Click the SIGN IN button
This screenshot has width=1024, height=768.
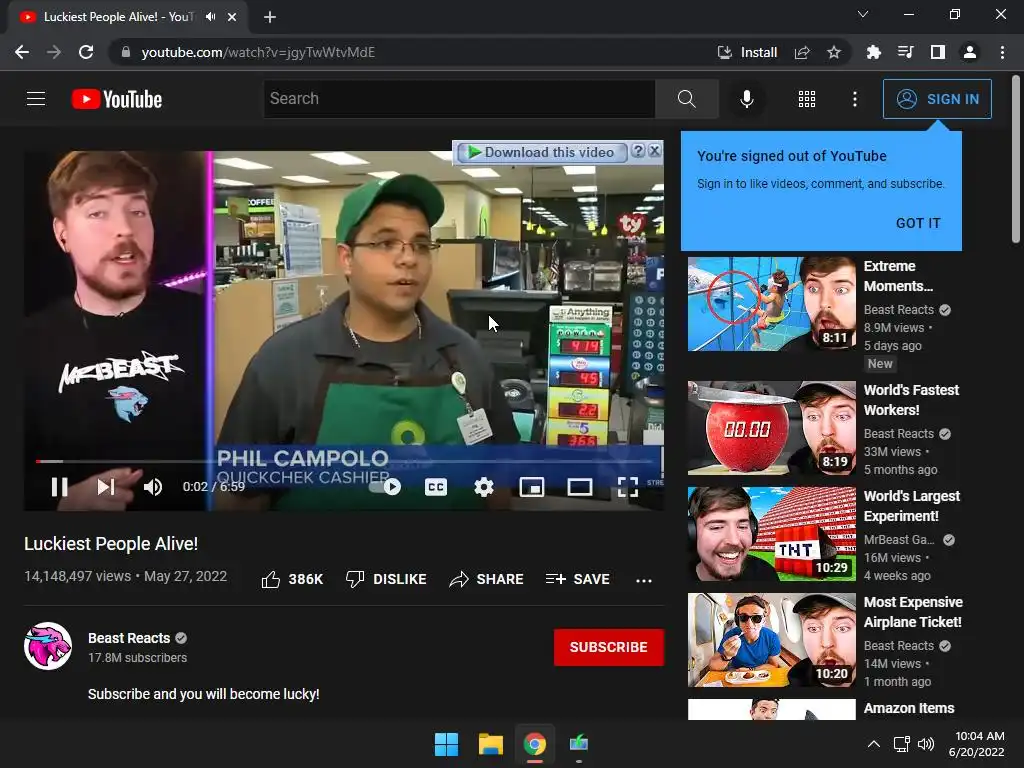point(937,99)
